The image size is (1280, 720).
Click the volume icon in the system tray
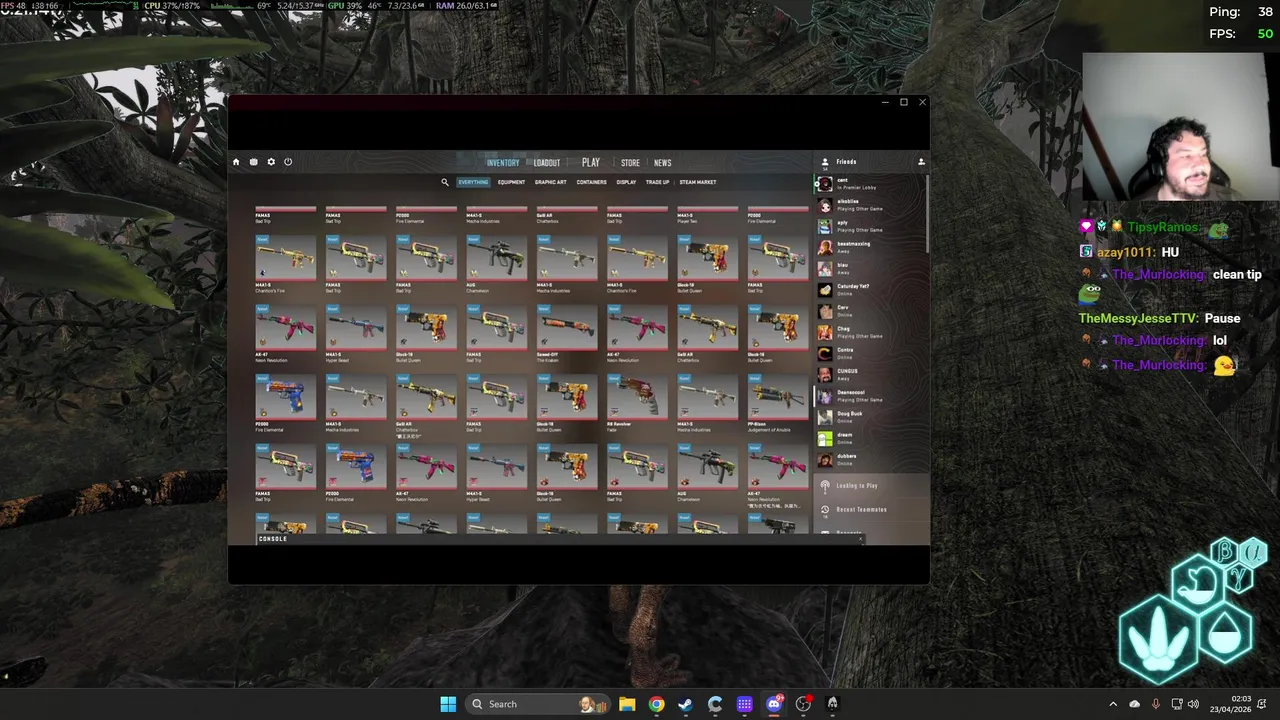(1193, 704)
